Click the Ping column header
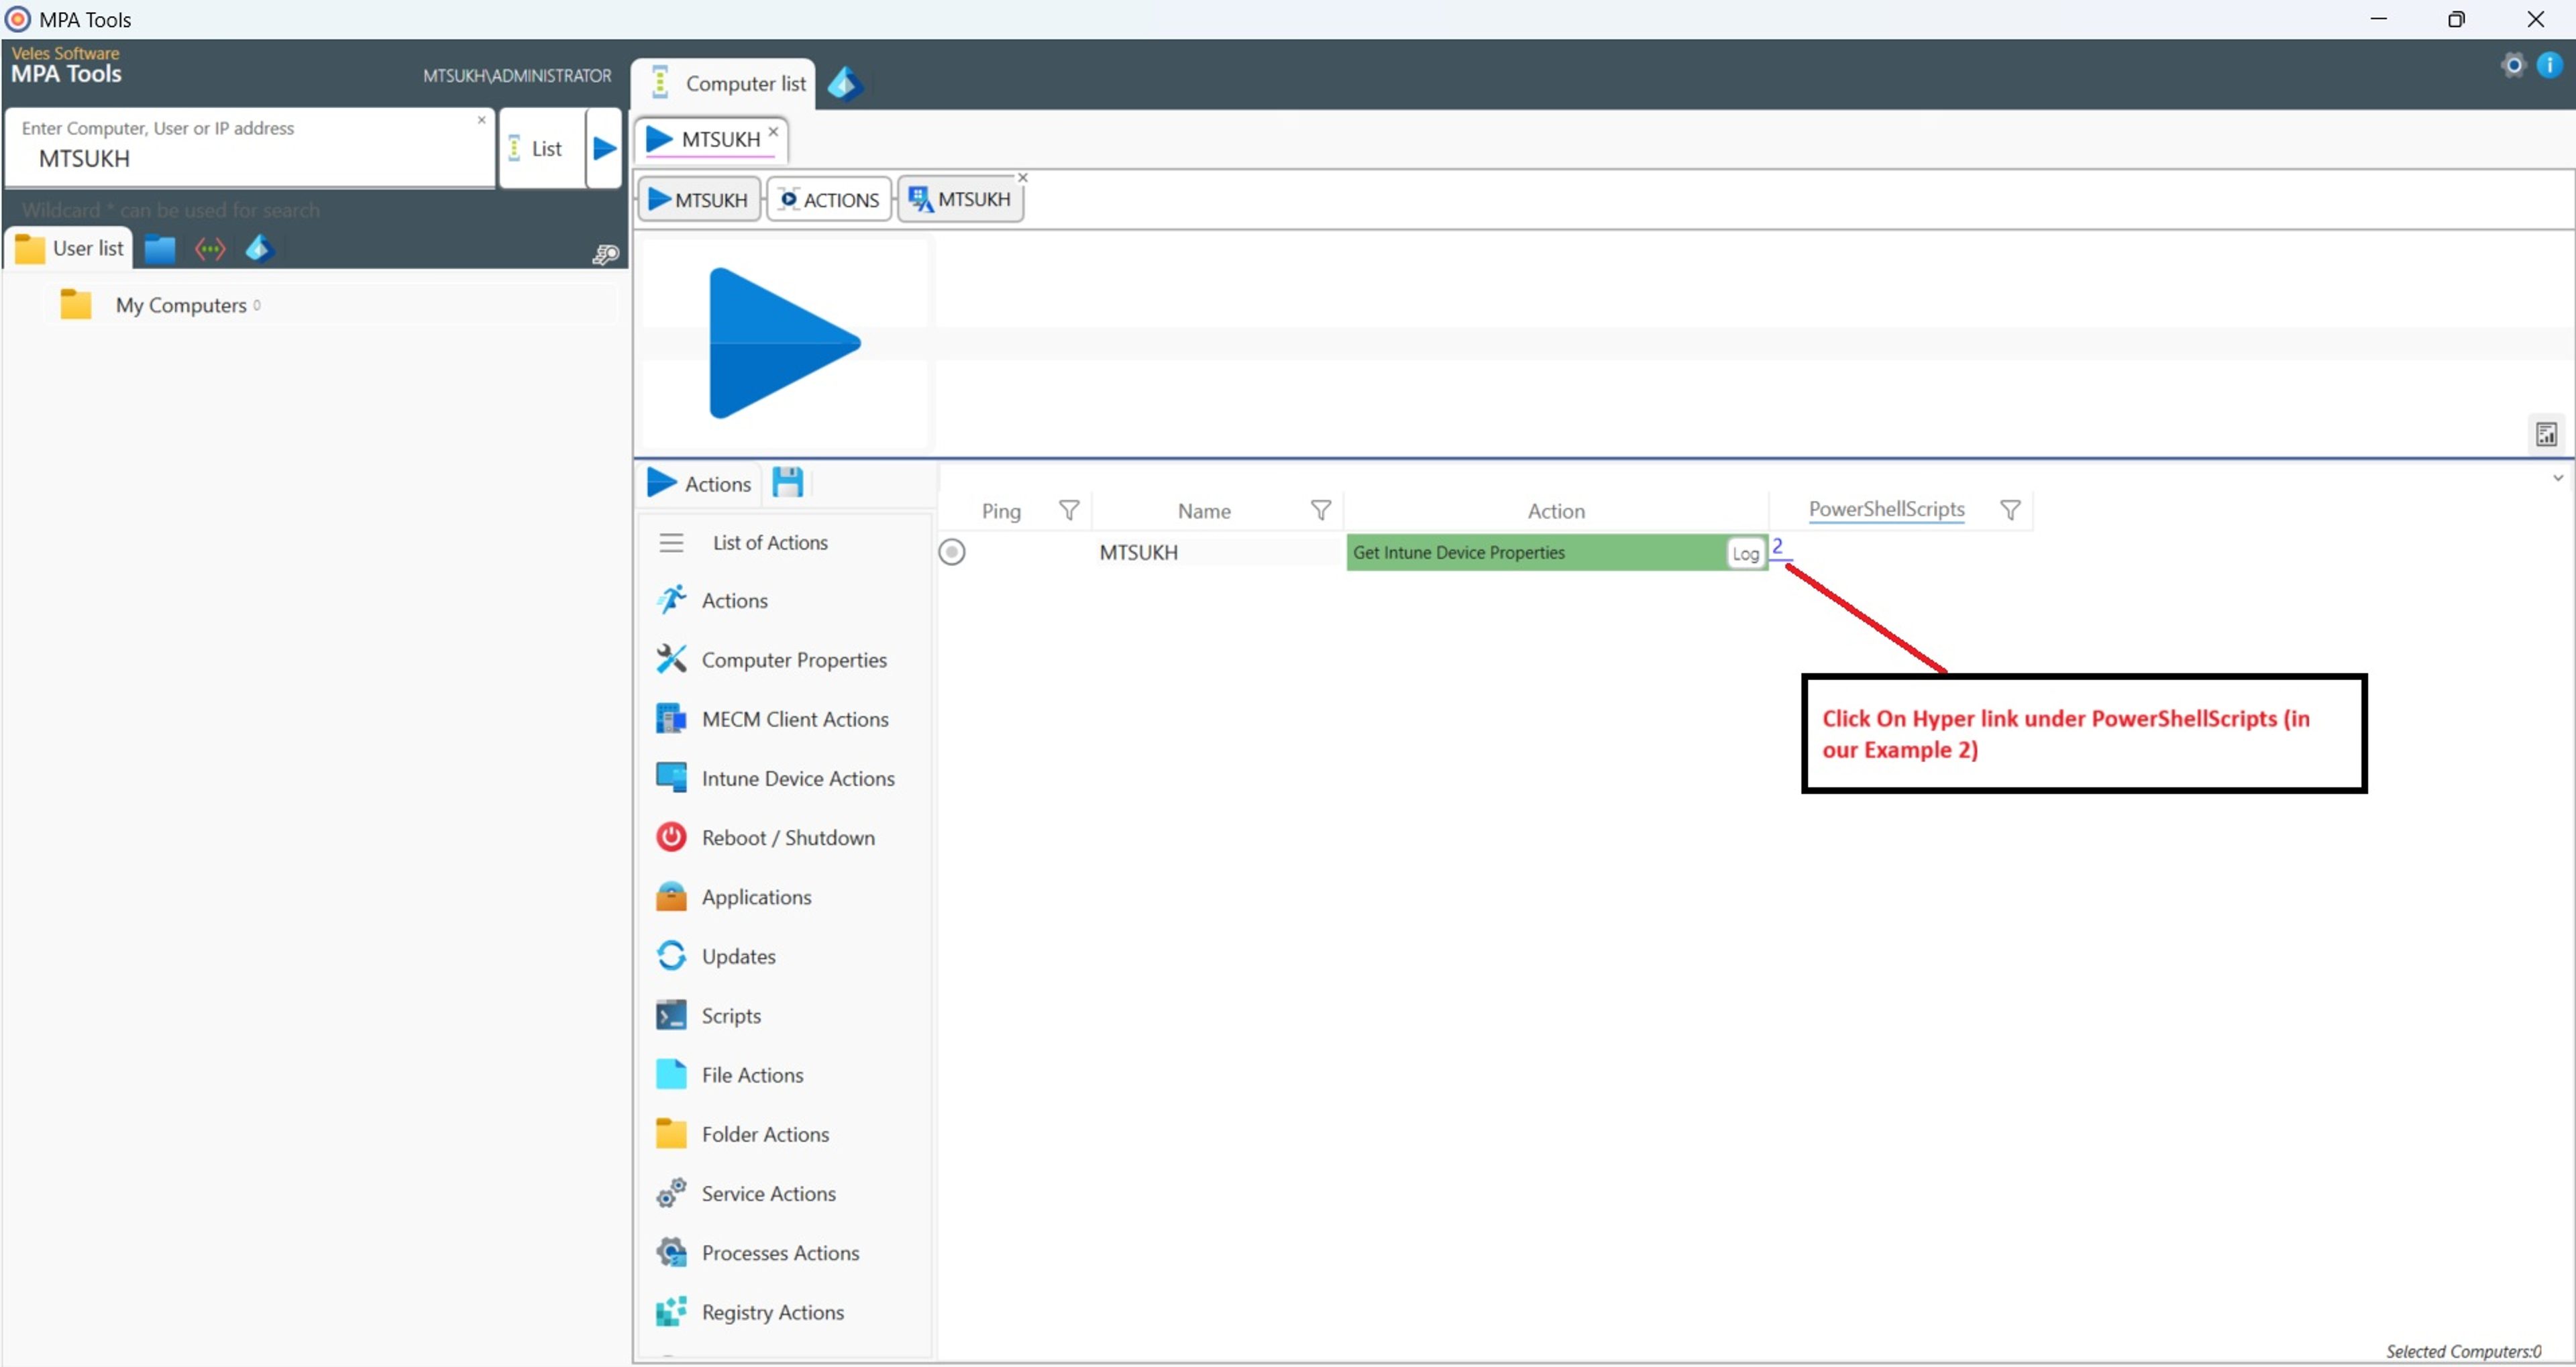This screenshot has height=1367, width=2576. point(1001,511)
